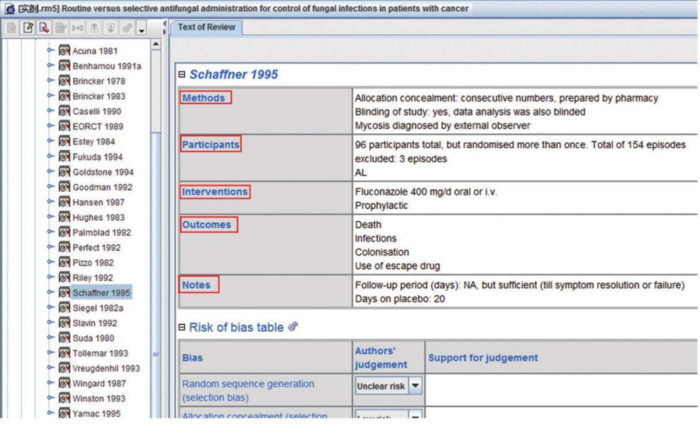This screenshot has height=426, width=700.
Task: Click the study icon next to Acuna 1981
Action: tap(64, 51)
